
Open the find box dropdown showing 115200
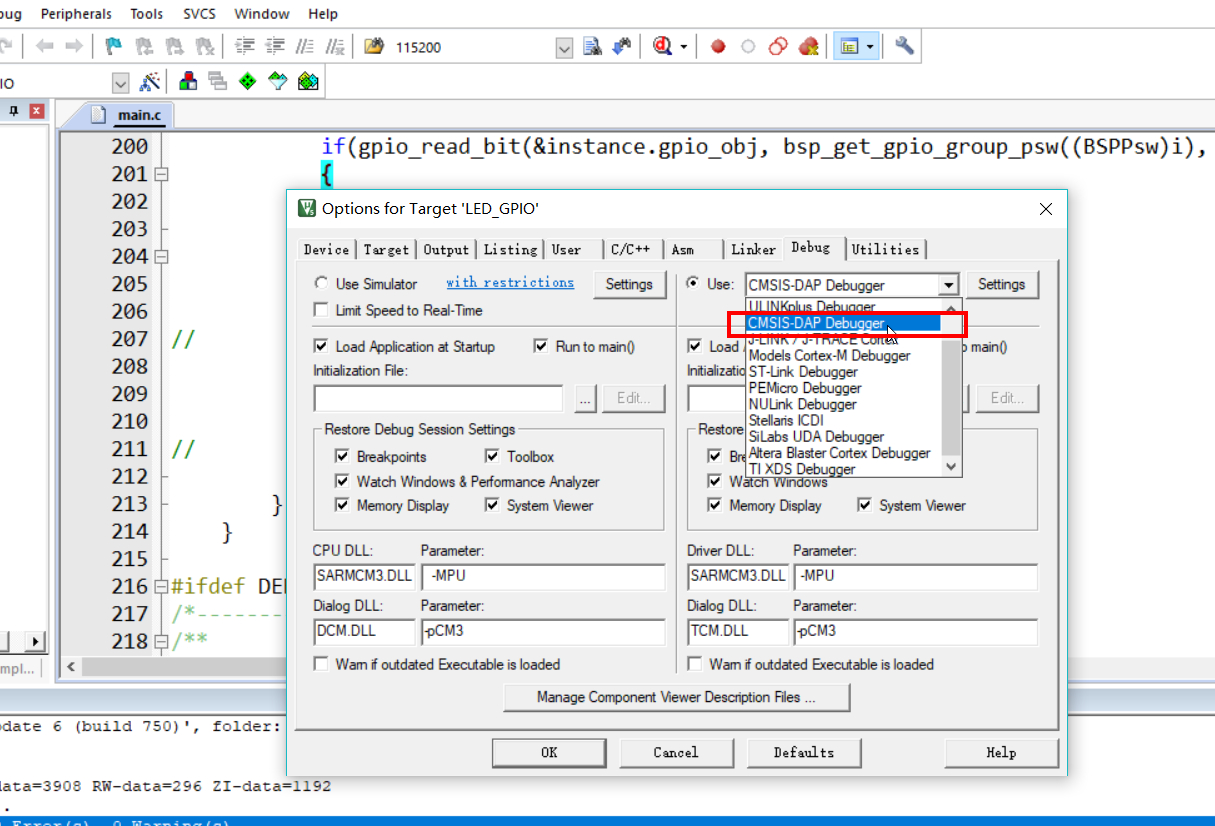[564, 47]
